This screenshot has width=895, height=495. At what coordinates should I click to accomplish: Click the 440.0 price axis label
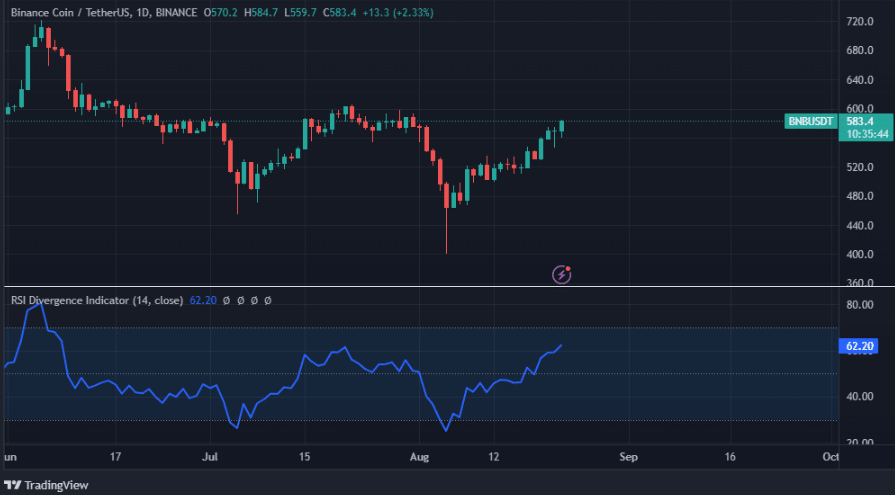860,226
